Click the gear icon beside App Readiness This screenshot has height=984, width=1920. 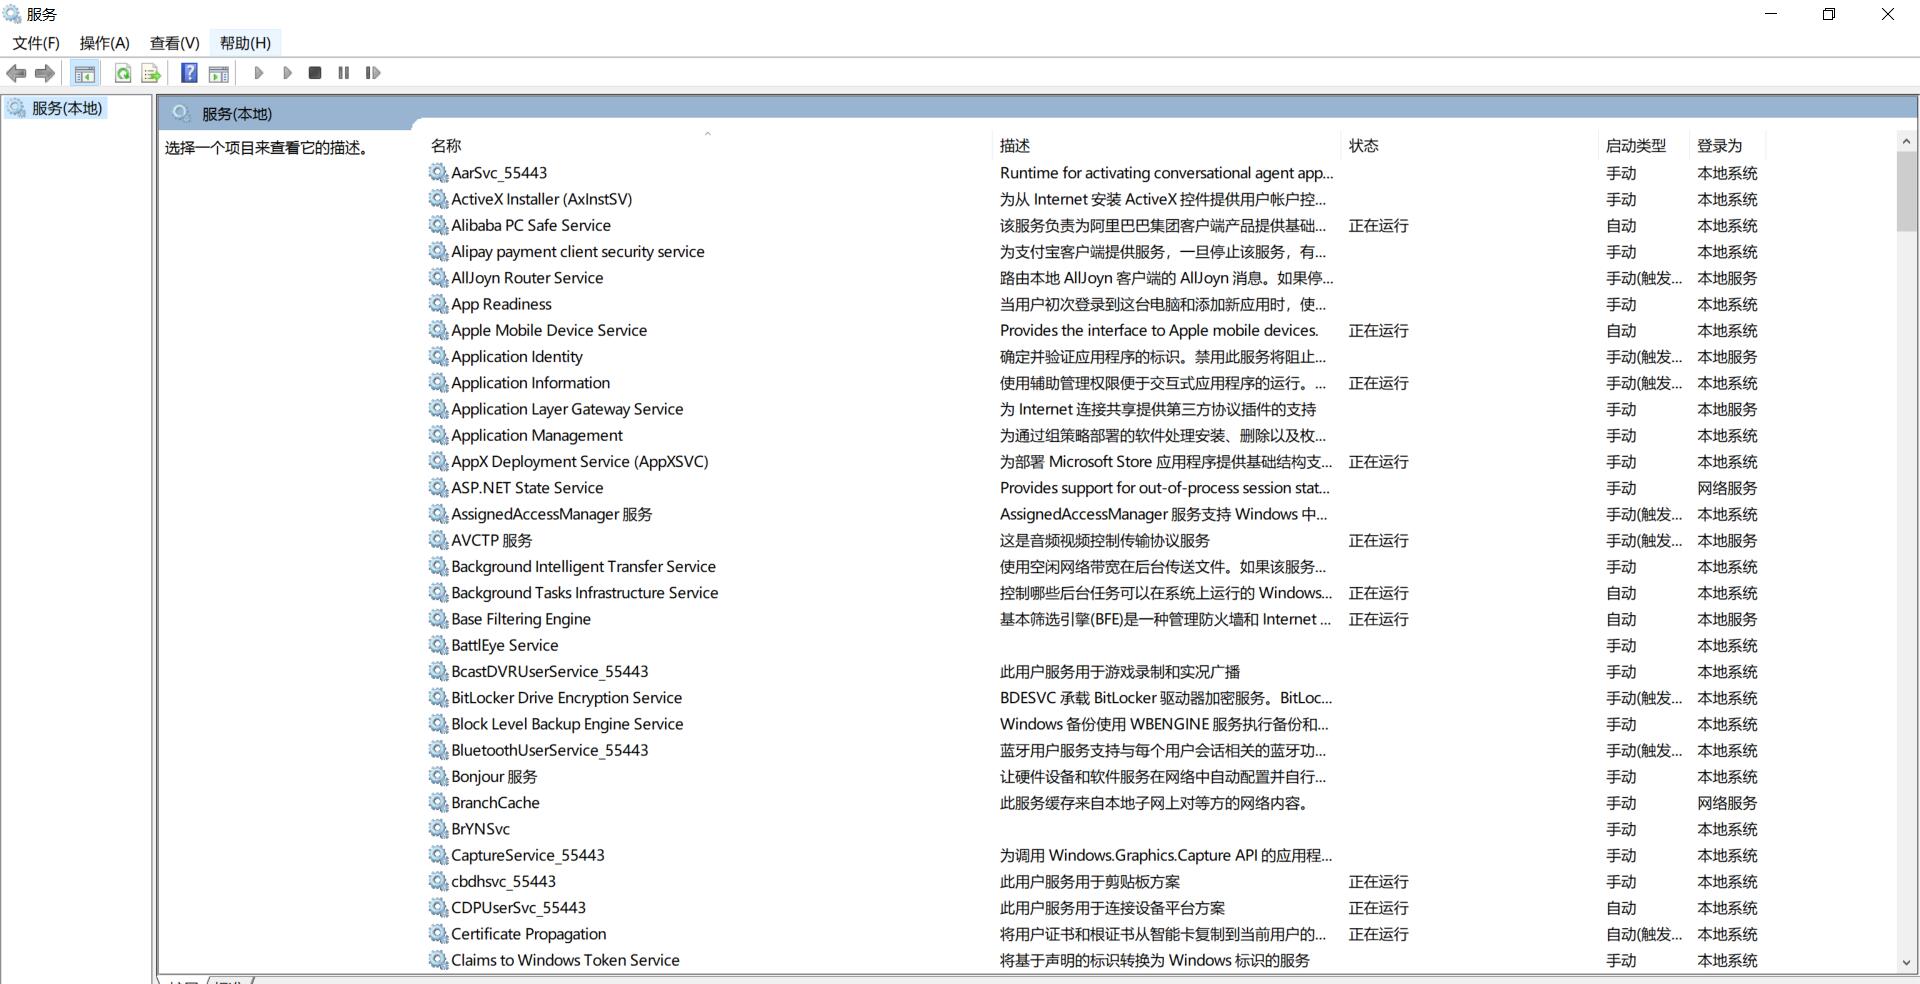[438, 304]
